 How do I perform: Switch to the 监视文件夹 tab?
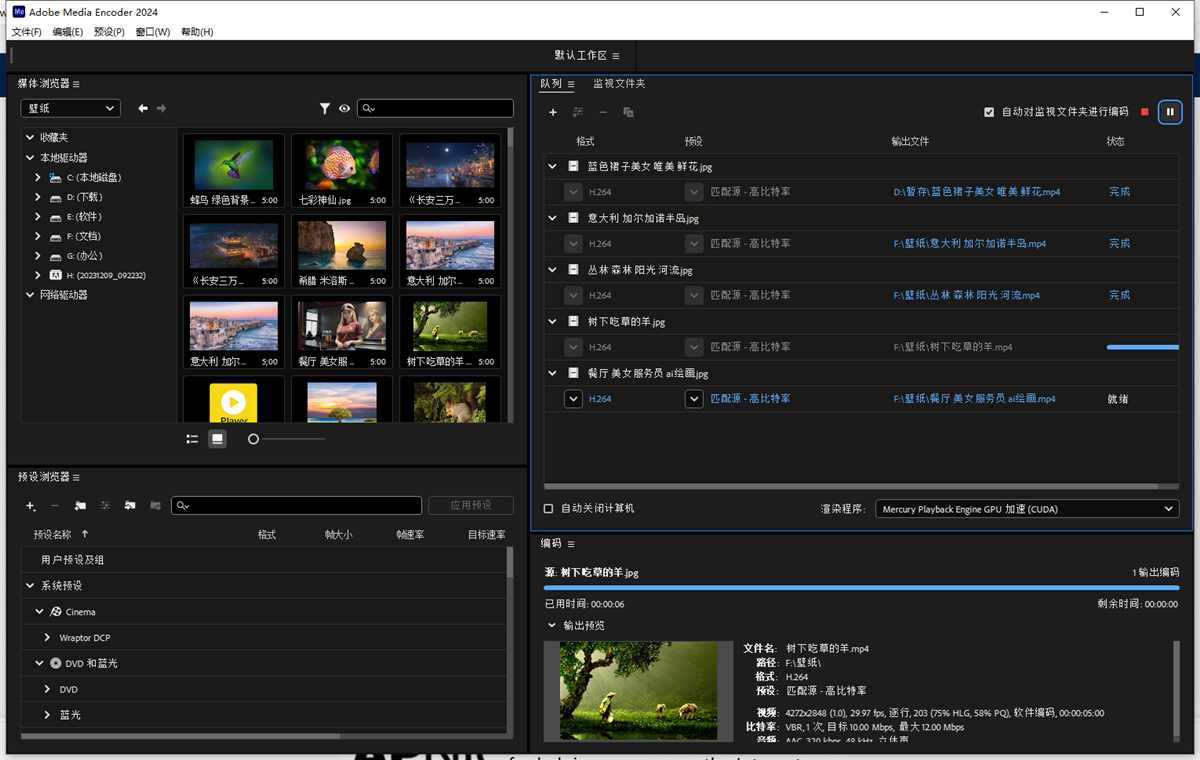(x=619, y=84)
